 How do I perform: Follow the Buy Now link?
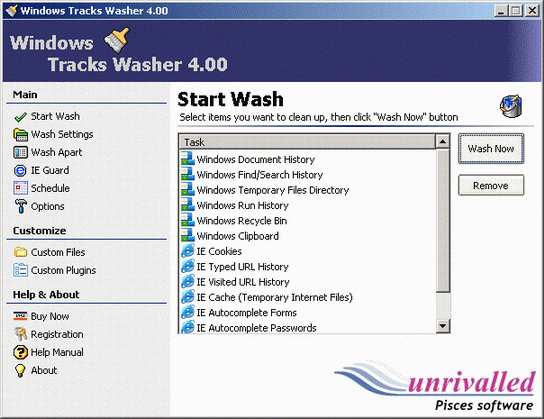(50, 316)
